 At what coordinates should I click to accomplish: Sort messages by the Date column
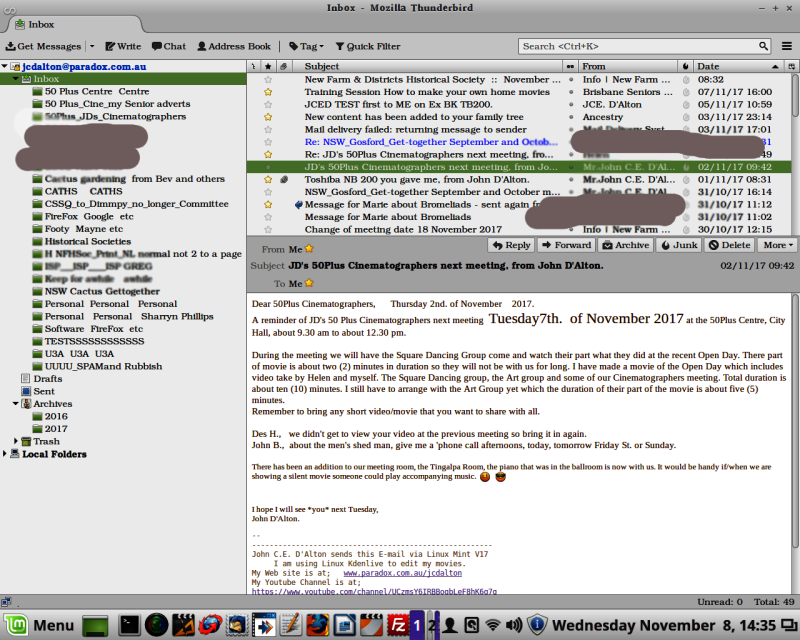click(738, 66)
